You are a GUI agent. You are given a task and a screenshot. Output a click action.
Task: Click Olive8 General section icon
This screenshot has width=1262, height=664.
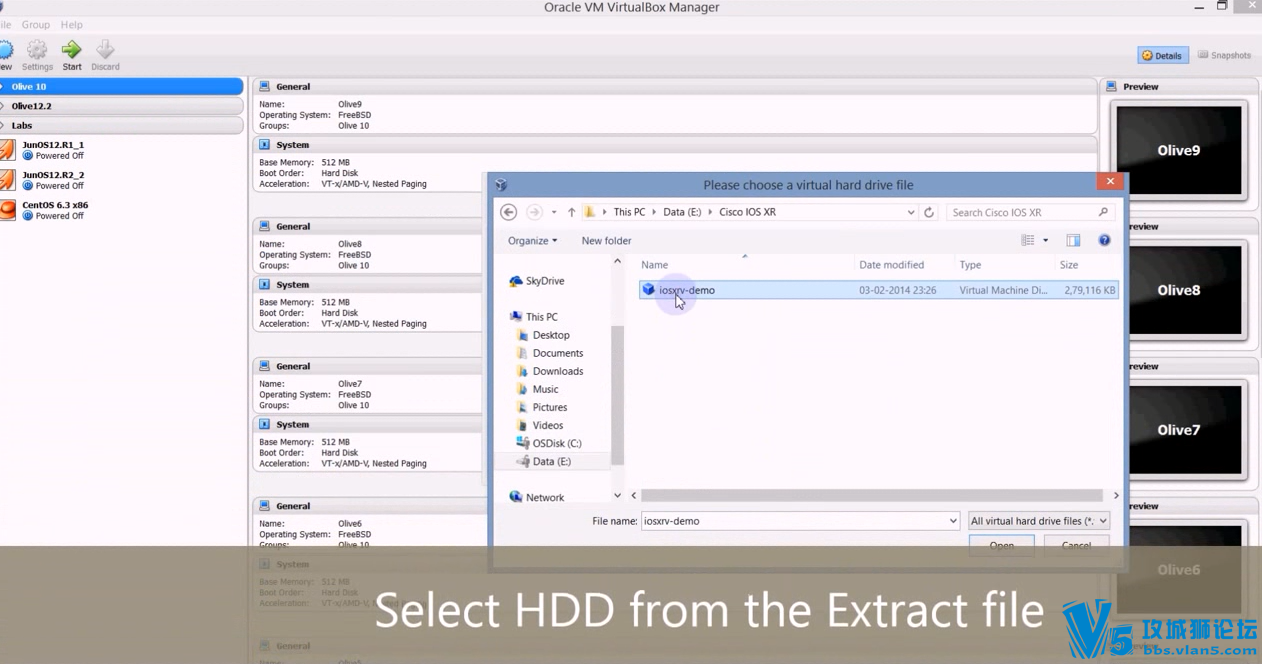pyautogui.click(x=264, y=226)
